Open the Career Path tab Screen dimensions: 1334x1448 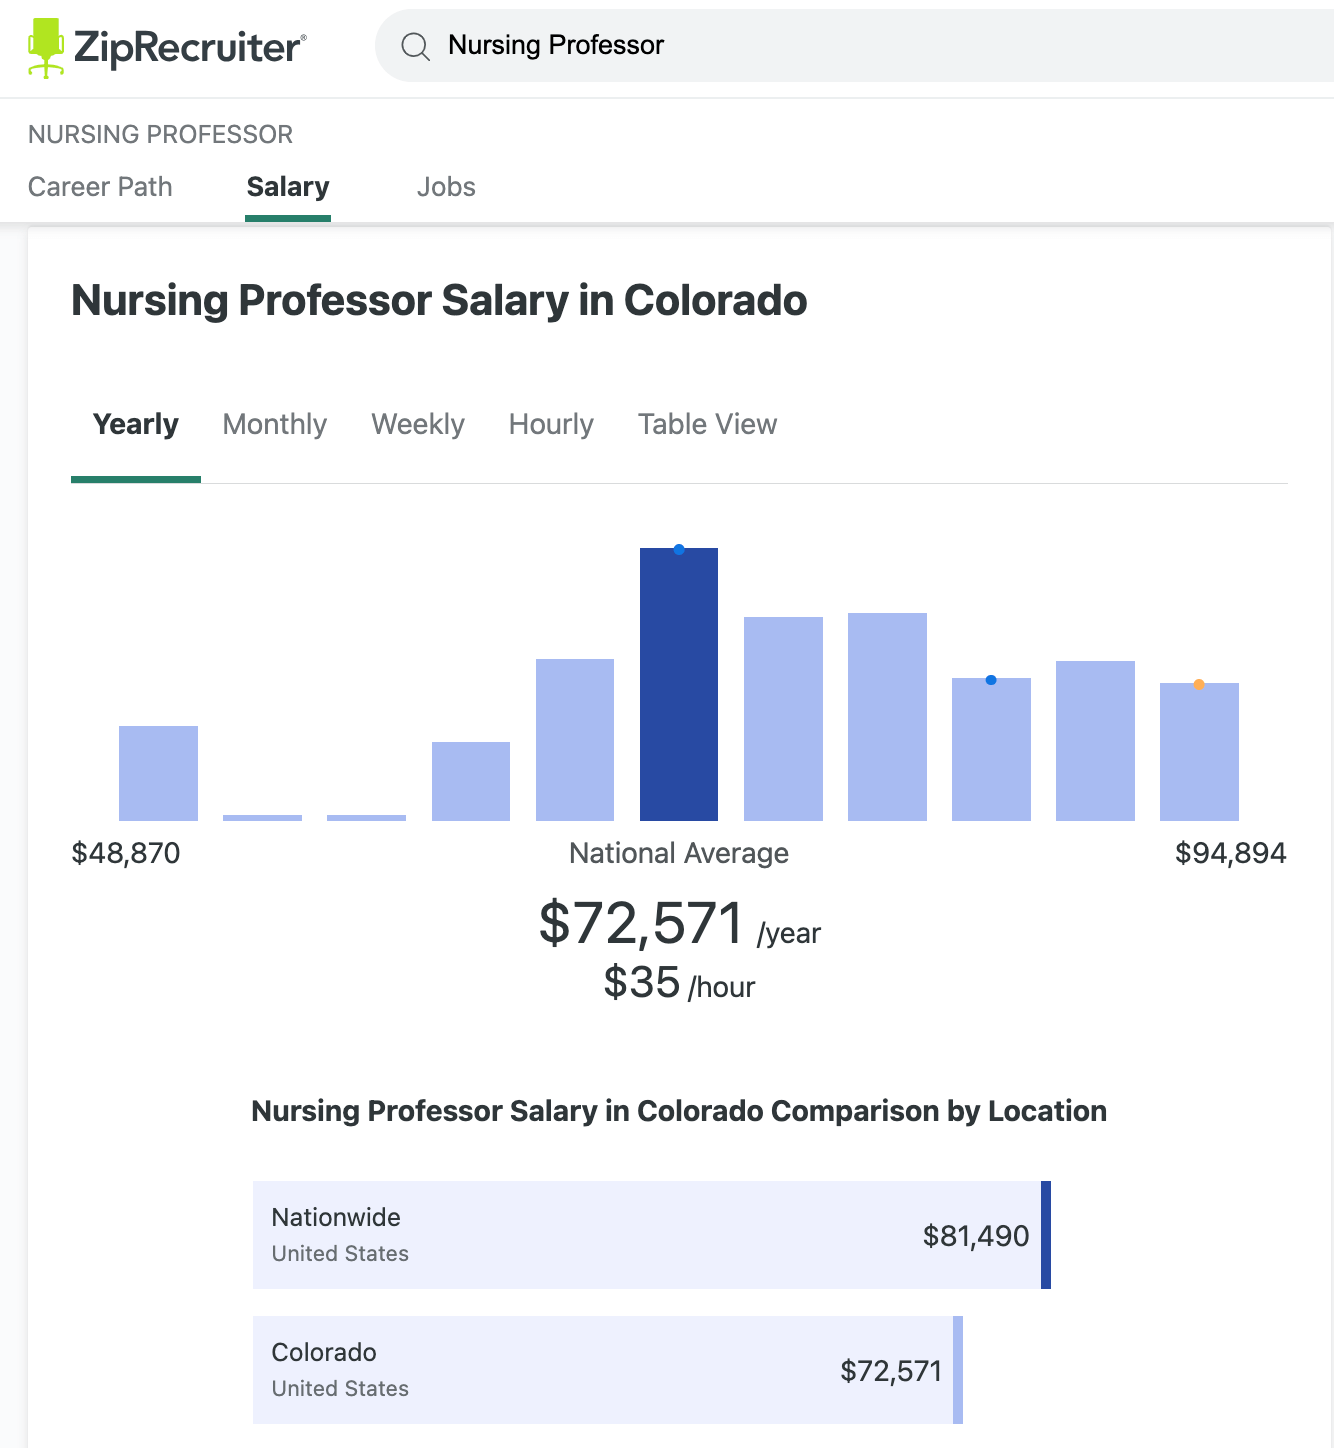tap(100, 187)
